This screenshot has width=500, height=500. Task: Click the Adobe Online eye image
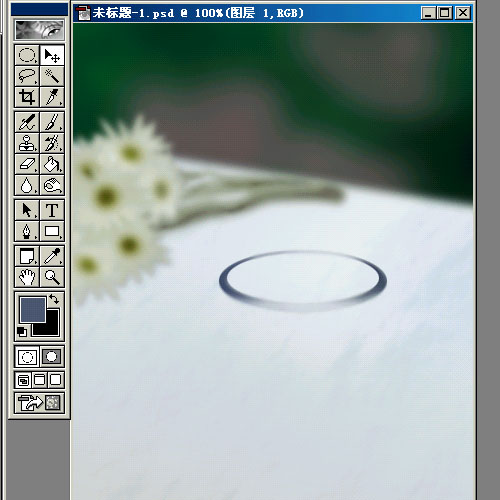point(39,29)
